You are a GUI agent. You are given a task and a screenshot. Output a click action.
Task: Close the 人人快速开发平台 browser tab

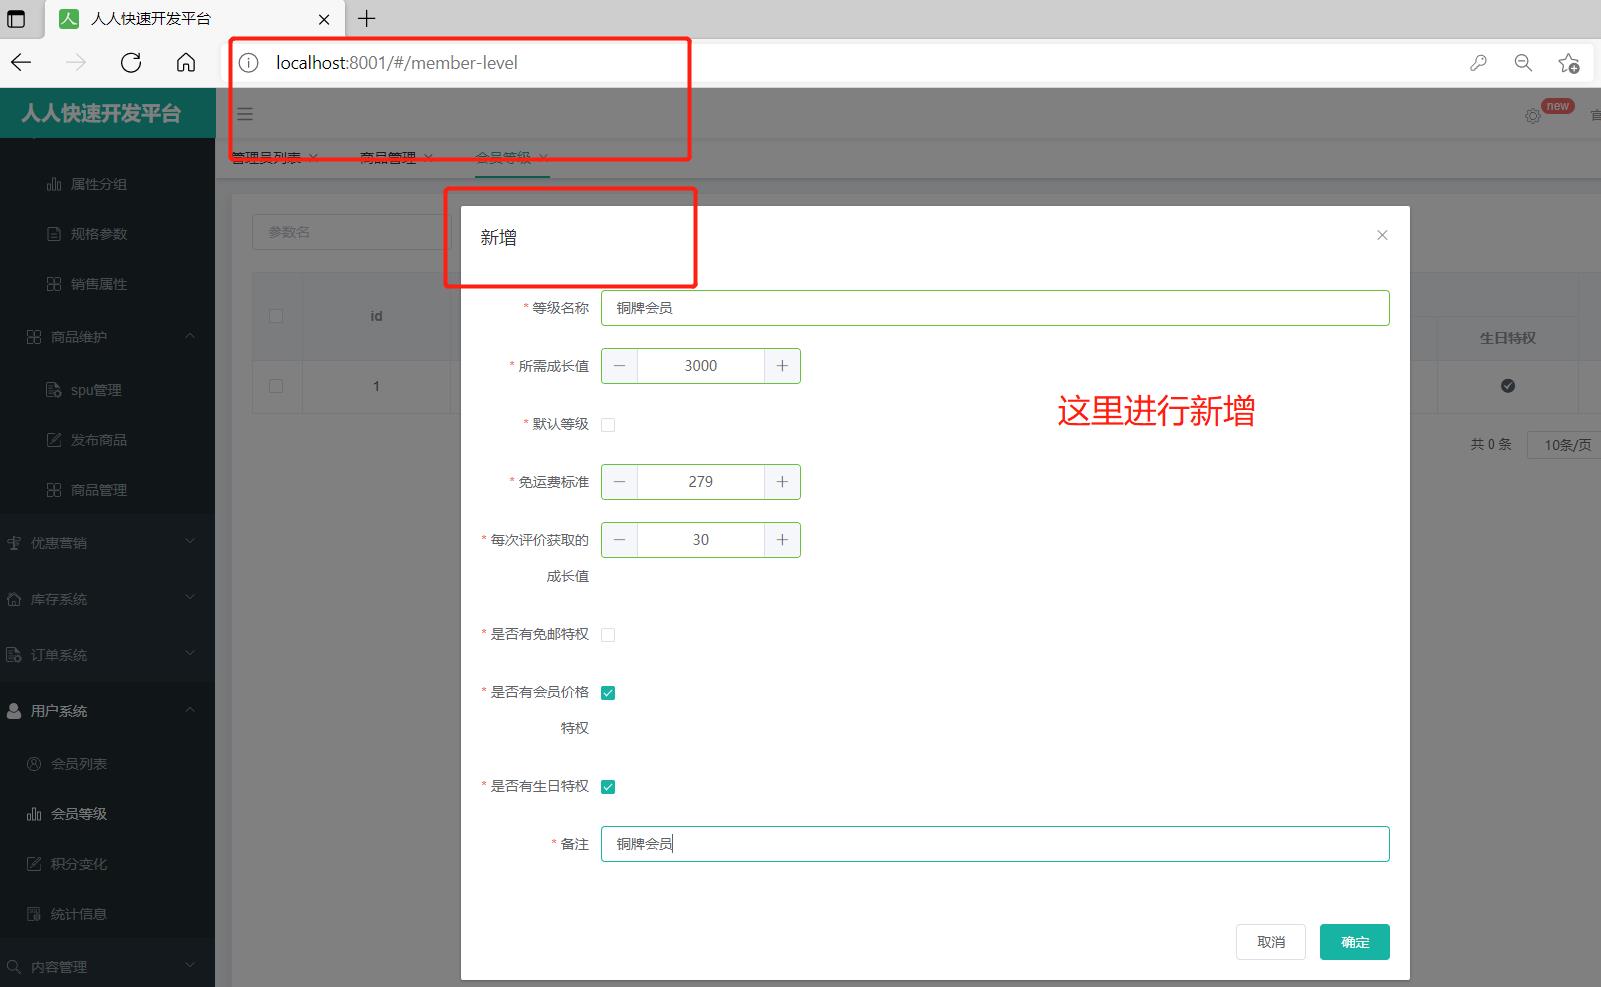(324, 19)
